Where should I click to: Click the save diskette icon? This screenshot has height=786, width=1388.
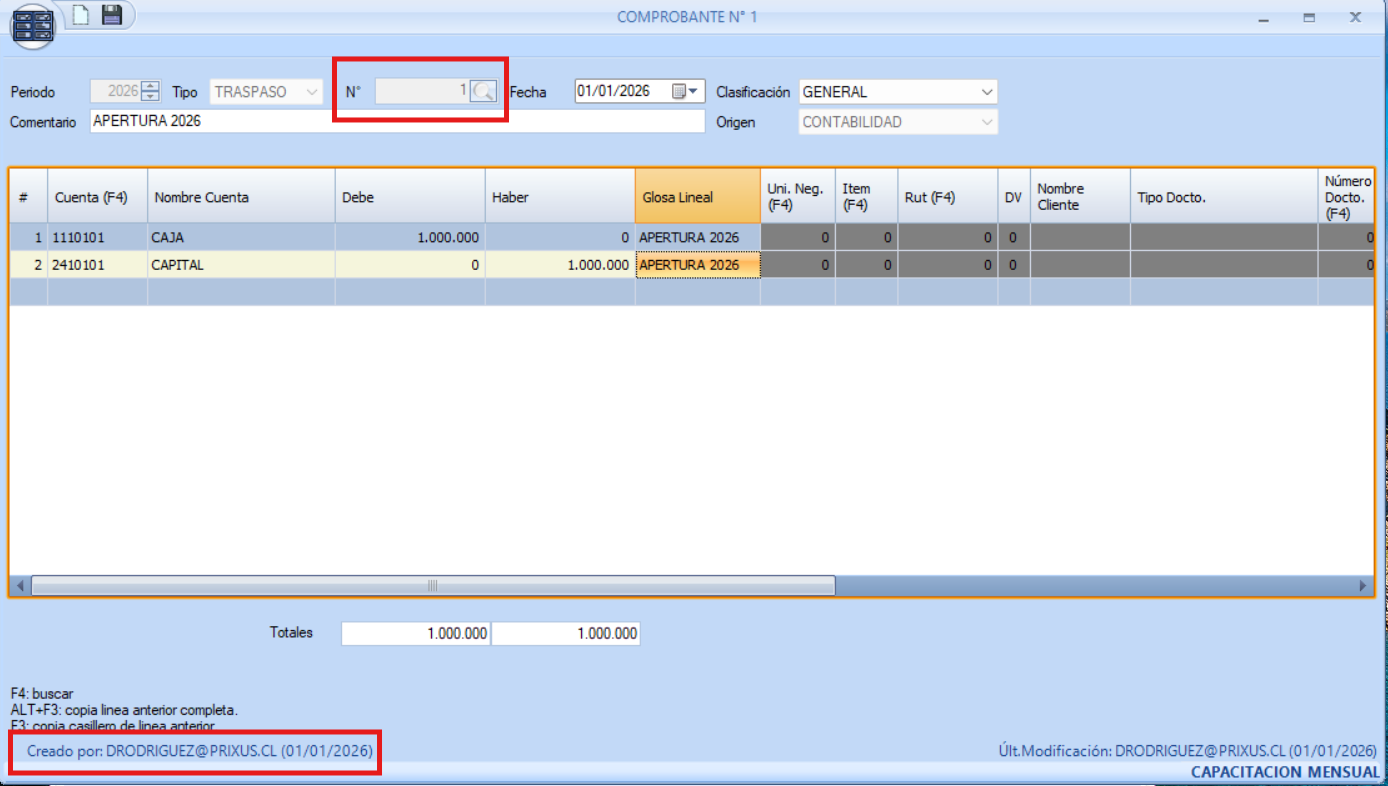coord(111,15)
